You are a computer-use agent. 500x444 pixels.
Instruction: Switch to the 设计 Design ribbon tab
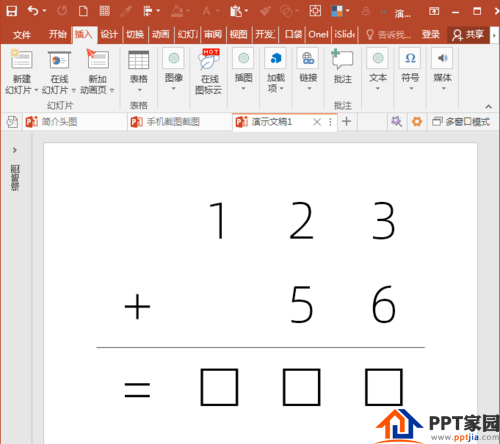coord(109,34)
